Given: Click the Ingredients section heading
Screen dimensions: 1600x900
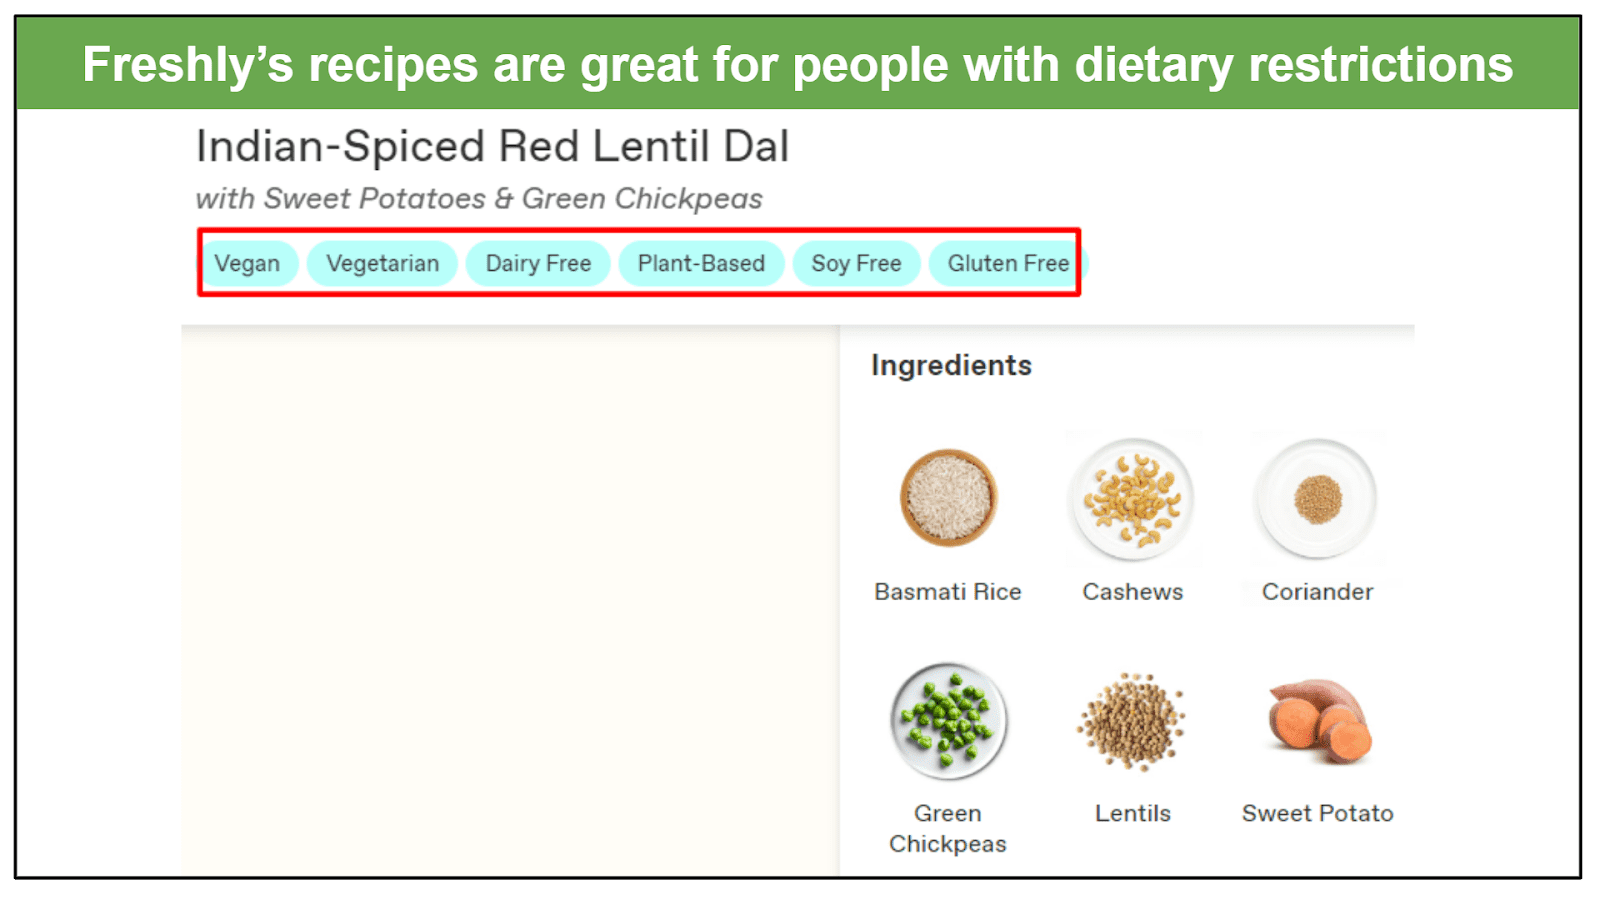Looking at the screenshot, I should (x=951, y=365).
